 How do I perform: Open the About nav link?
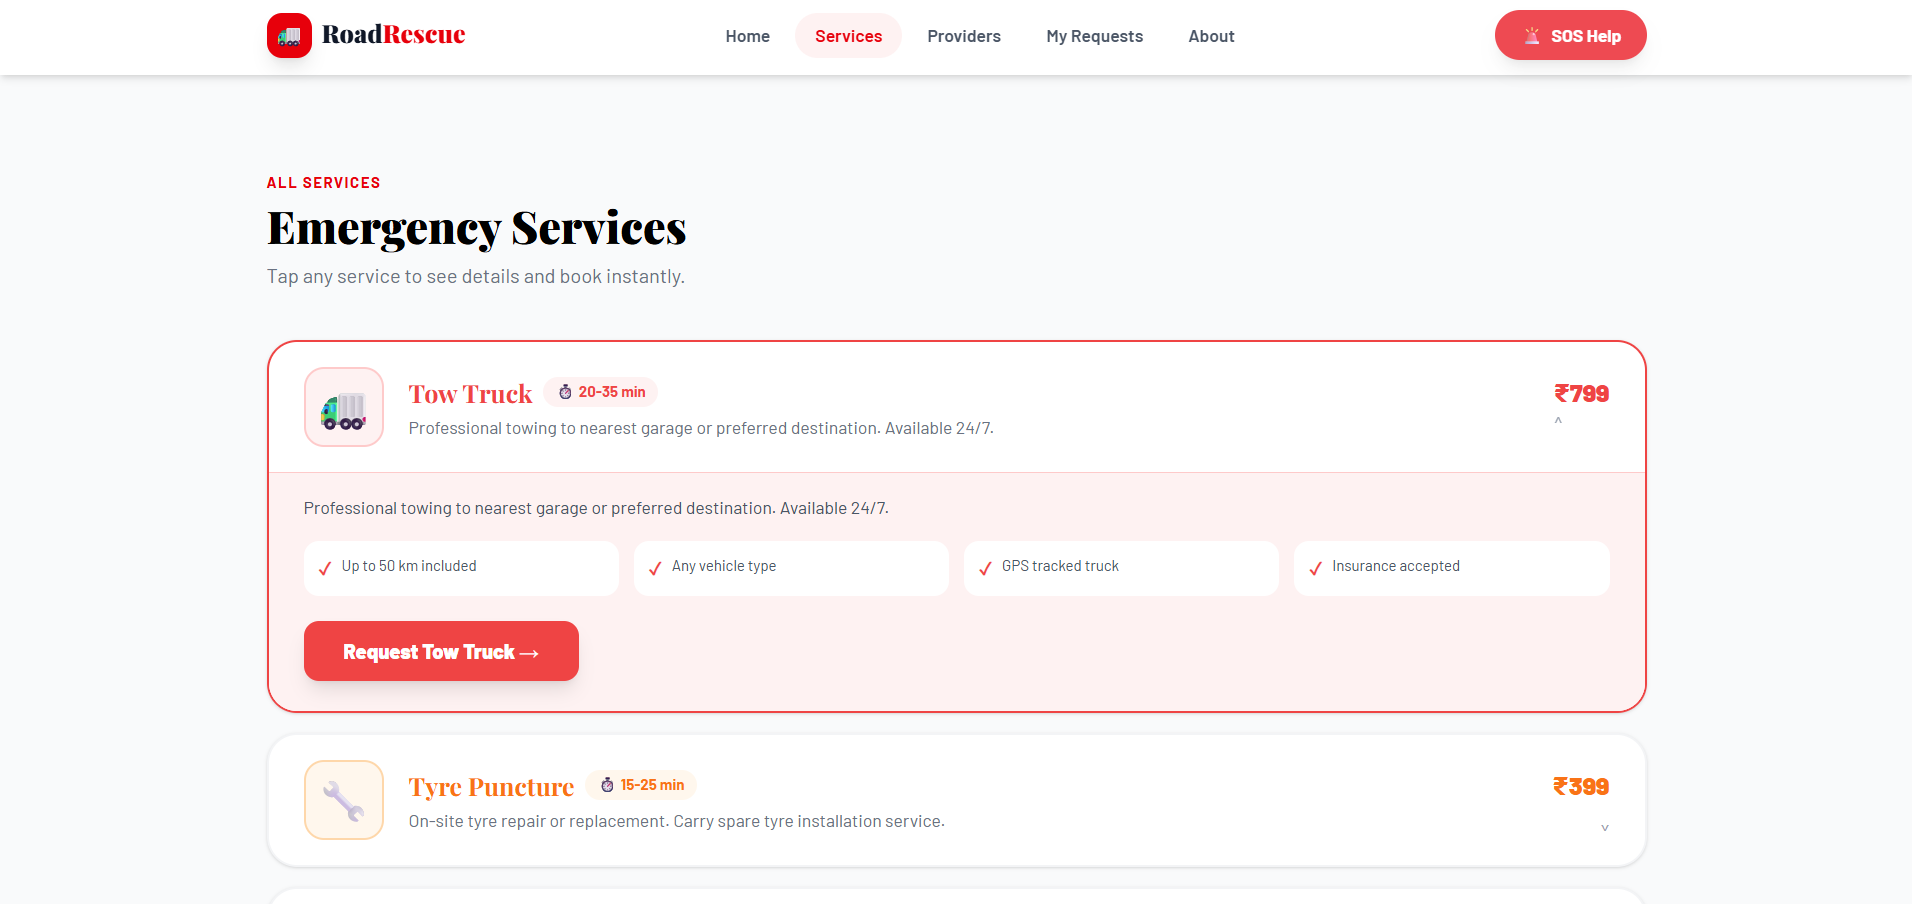(x=1211, y=36)
